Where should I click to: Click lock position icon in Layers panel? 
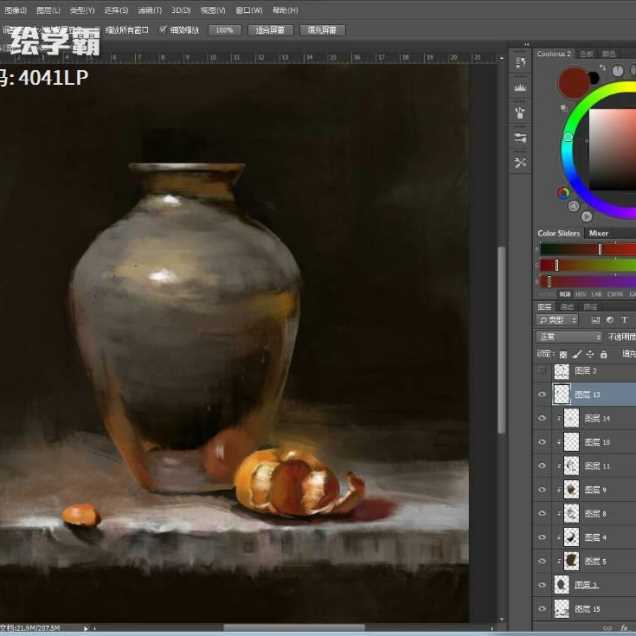pyautogui.click(x=590, y=355)
